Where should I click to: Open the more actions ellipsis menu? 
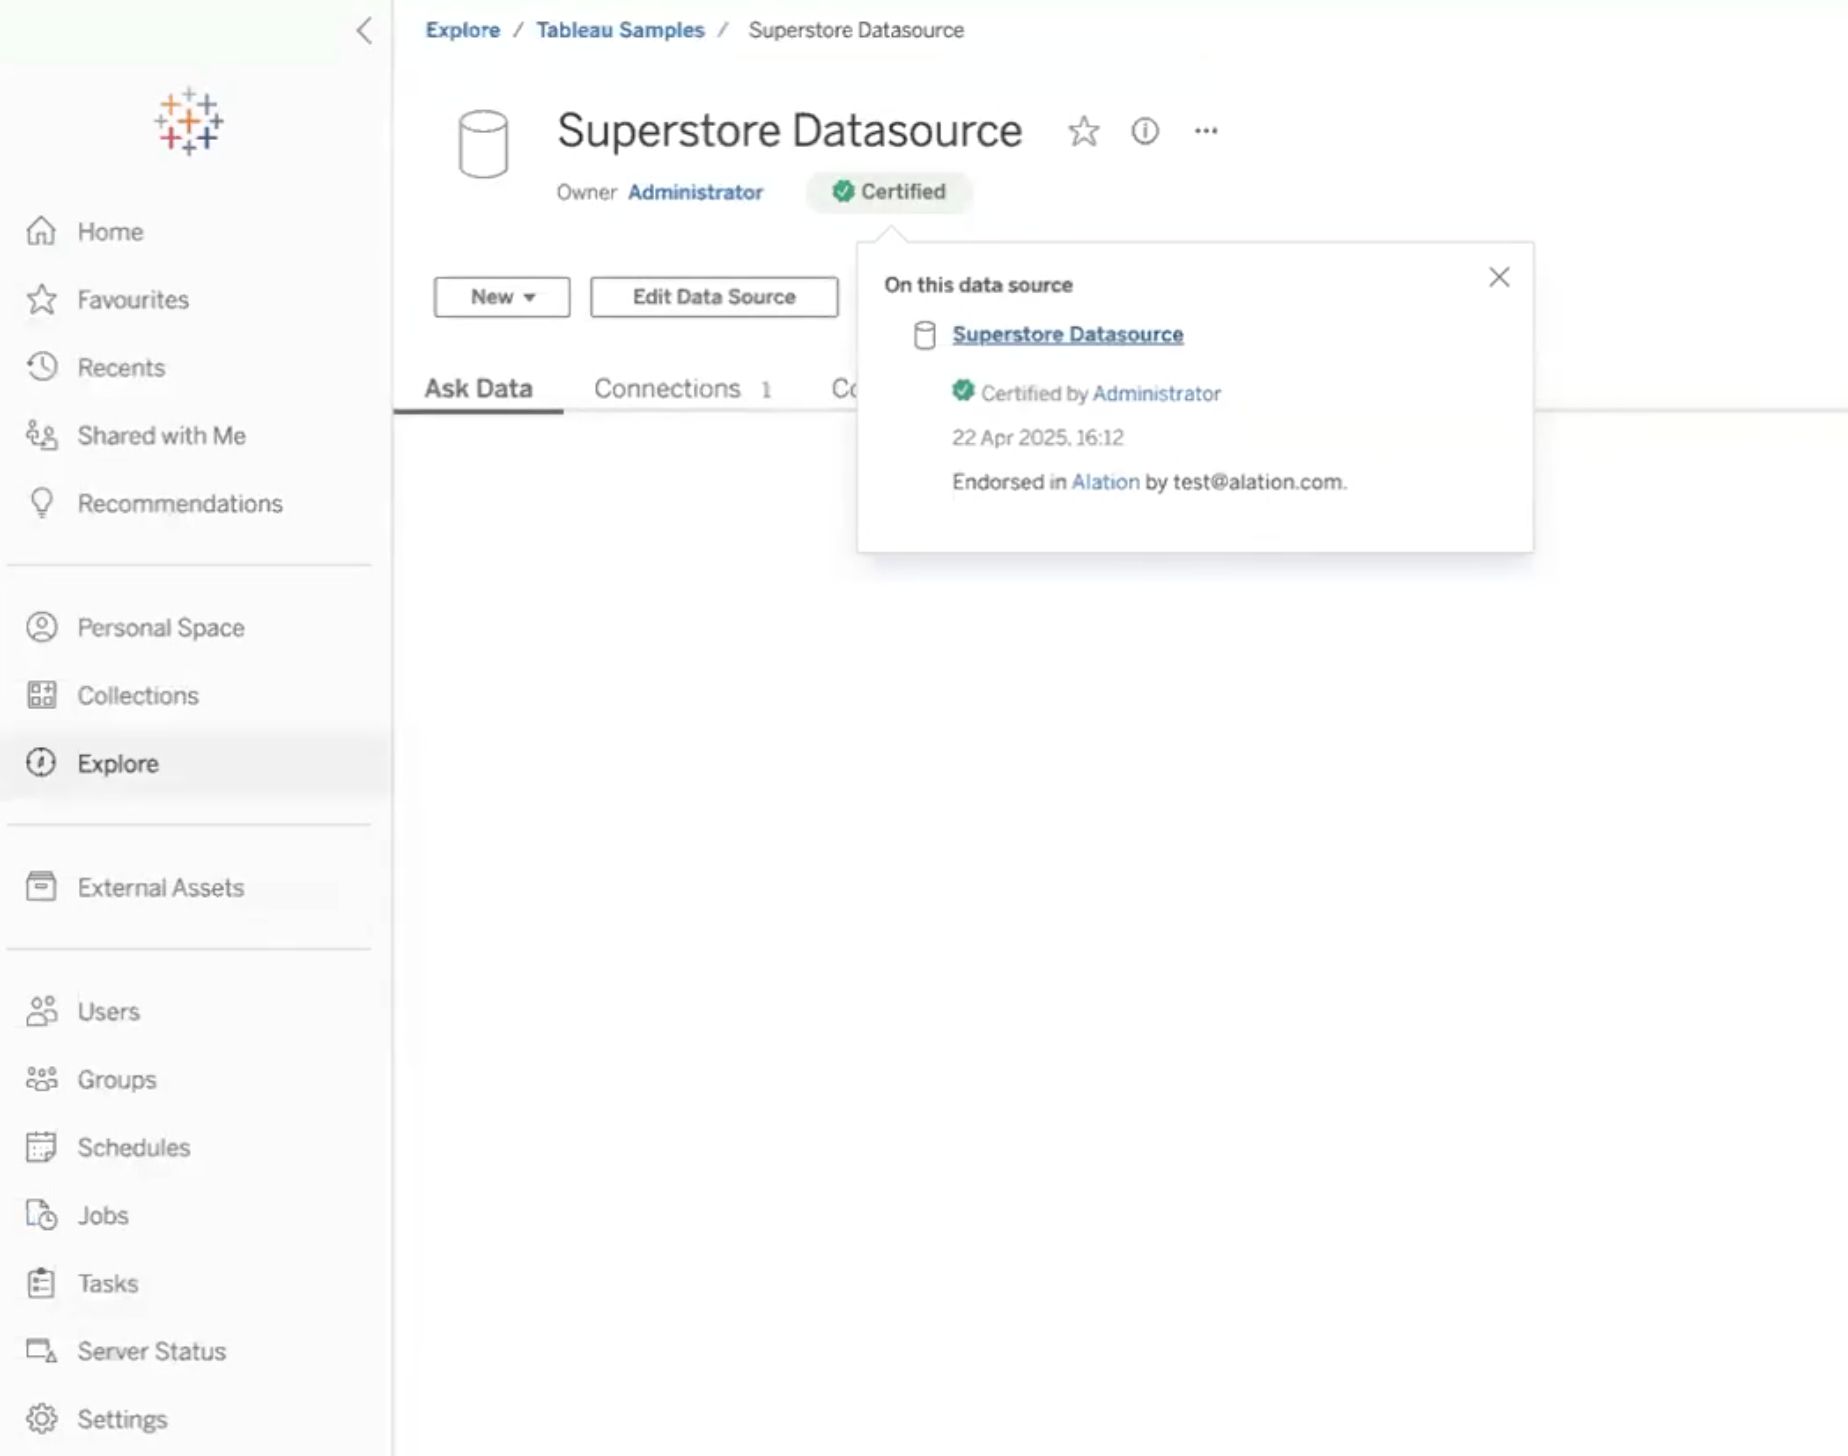[x=1206, y=131]
